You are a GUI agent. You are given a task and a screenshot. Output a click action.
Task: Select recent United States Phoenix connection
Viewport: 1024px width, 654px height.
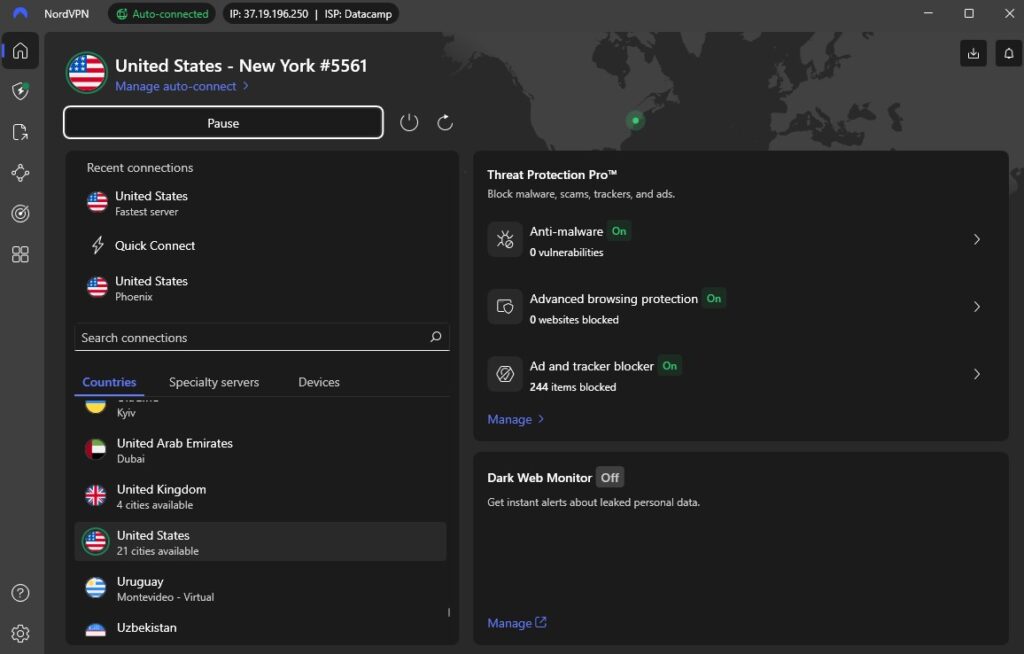pyautogui.click(x=261, y=288)
